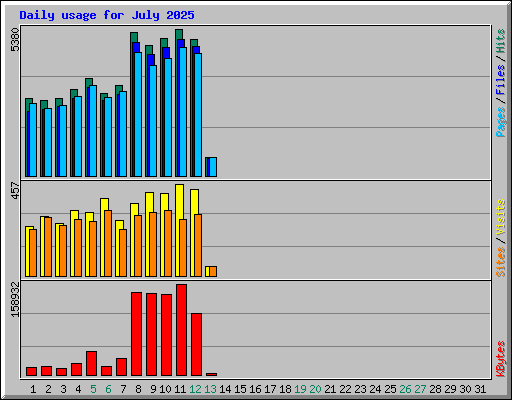The width and height of the screenshot is (512, 400).
Task: Click day 5 weekend label on x-axis
Action: (93, 389)
